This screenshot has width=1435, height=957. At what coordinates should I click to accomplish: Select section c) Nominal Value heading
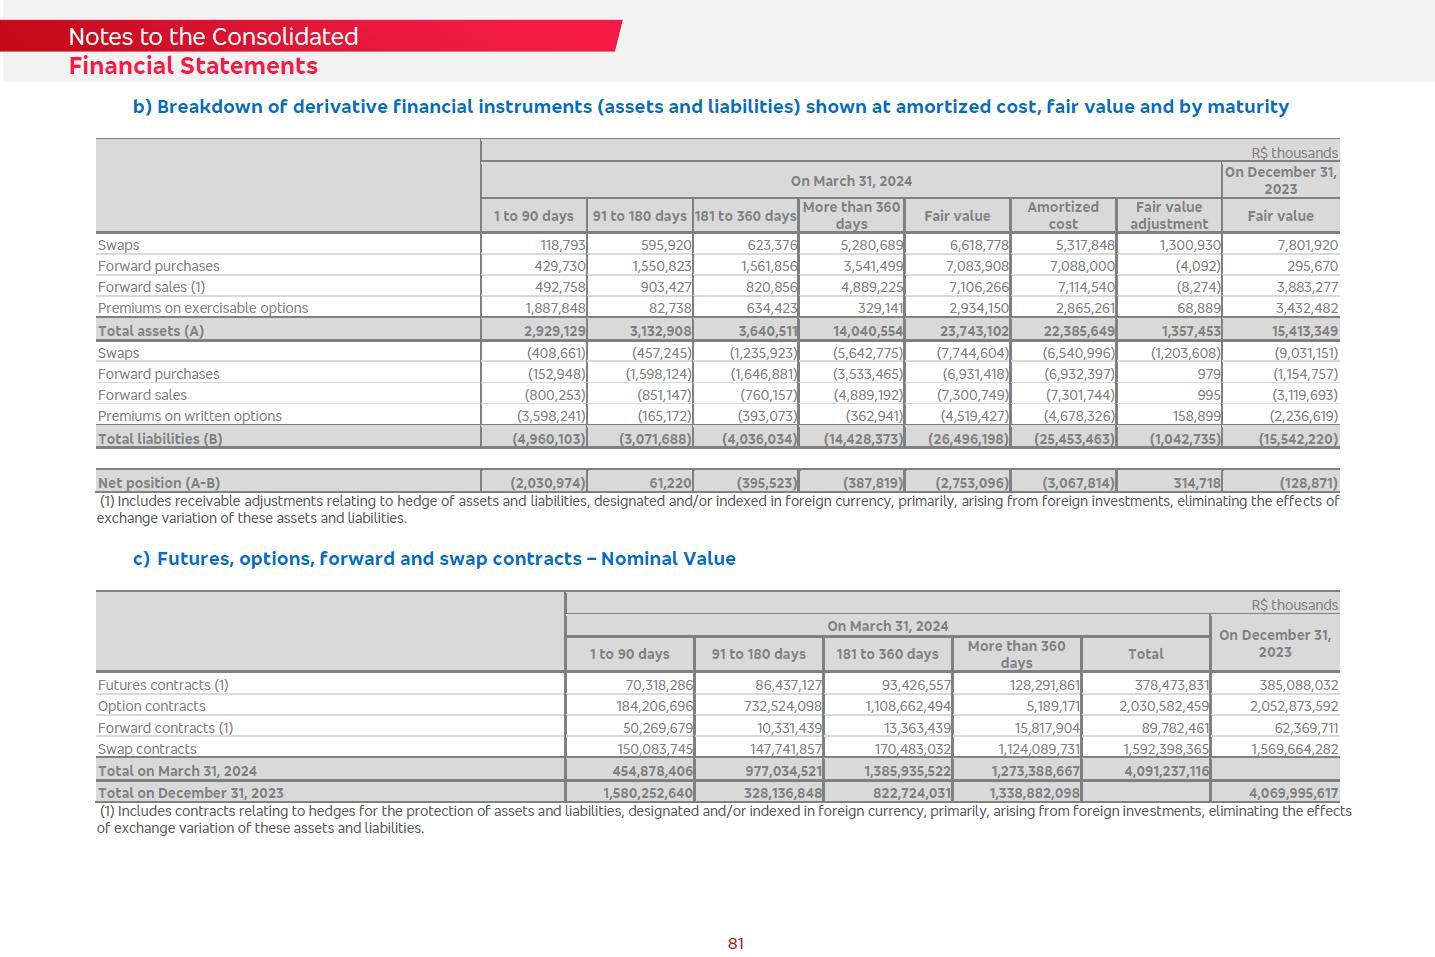[434, 559]
